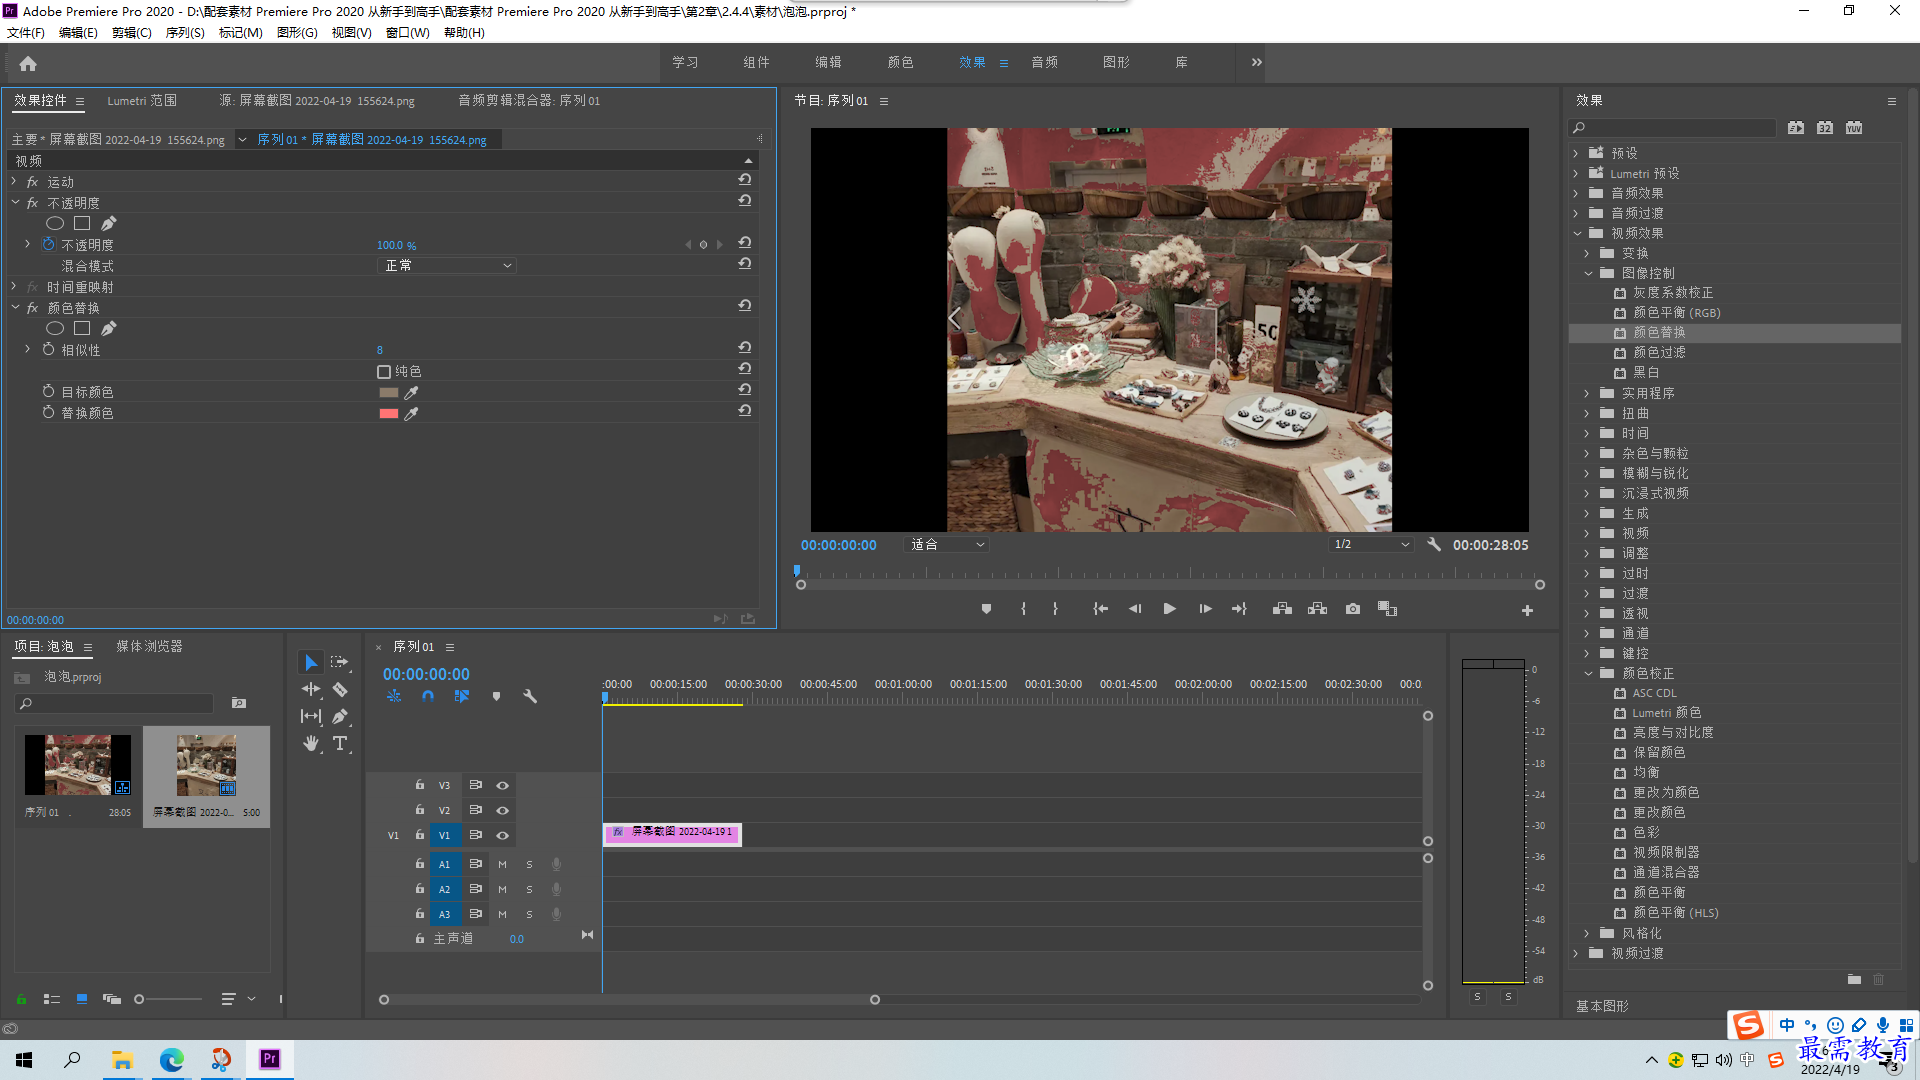Switch to 媒体浏览器 tab
Image resolution: width=1920 pixels, height=1080 pixels.
[149, 647]
